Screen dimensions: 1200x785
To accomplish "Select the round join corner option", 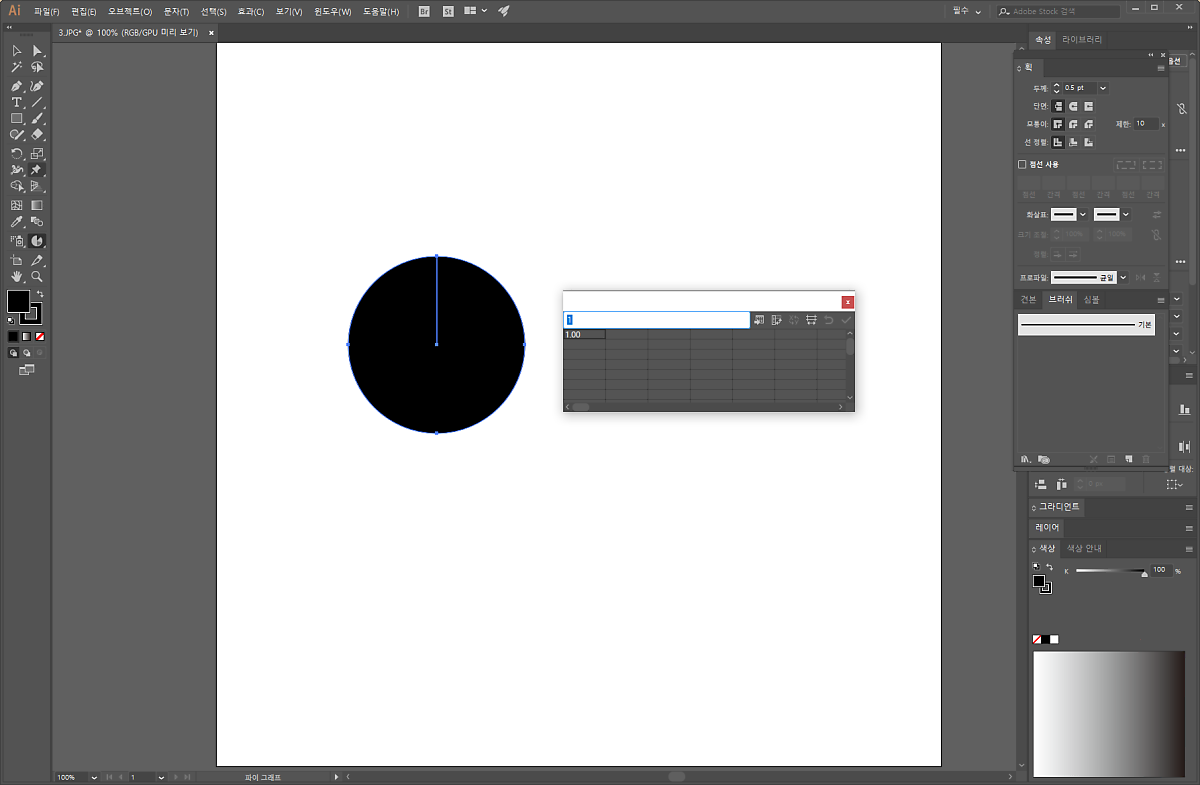I will point(1073,124).
